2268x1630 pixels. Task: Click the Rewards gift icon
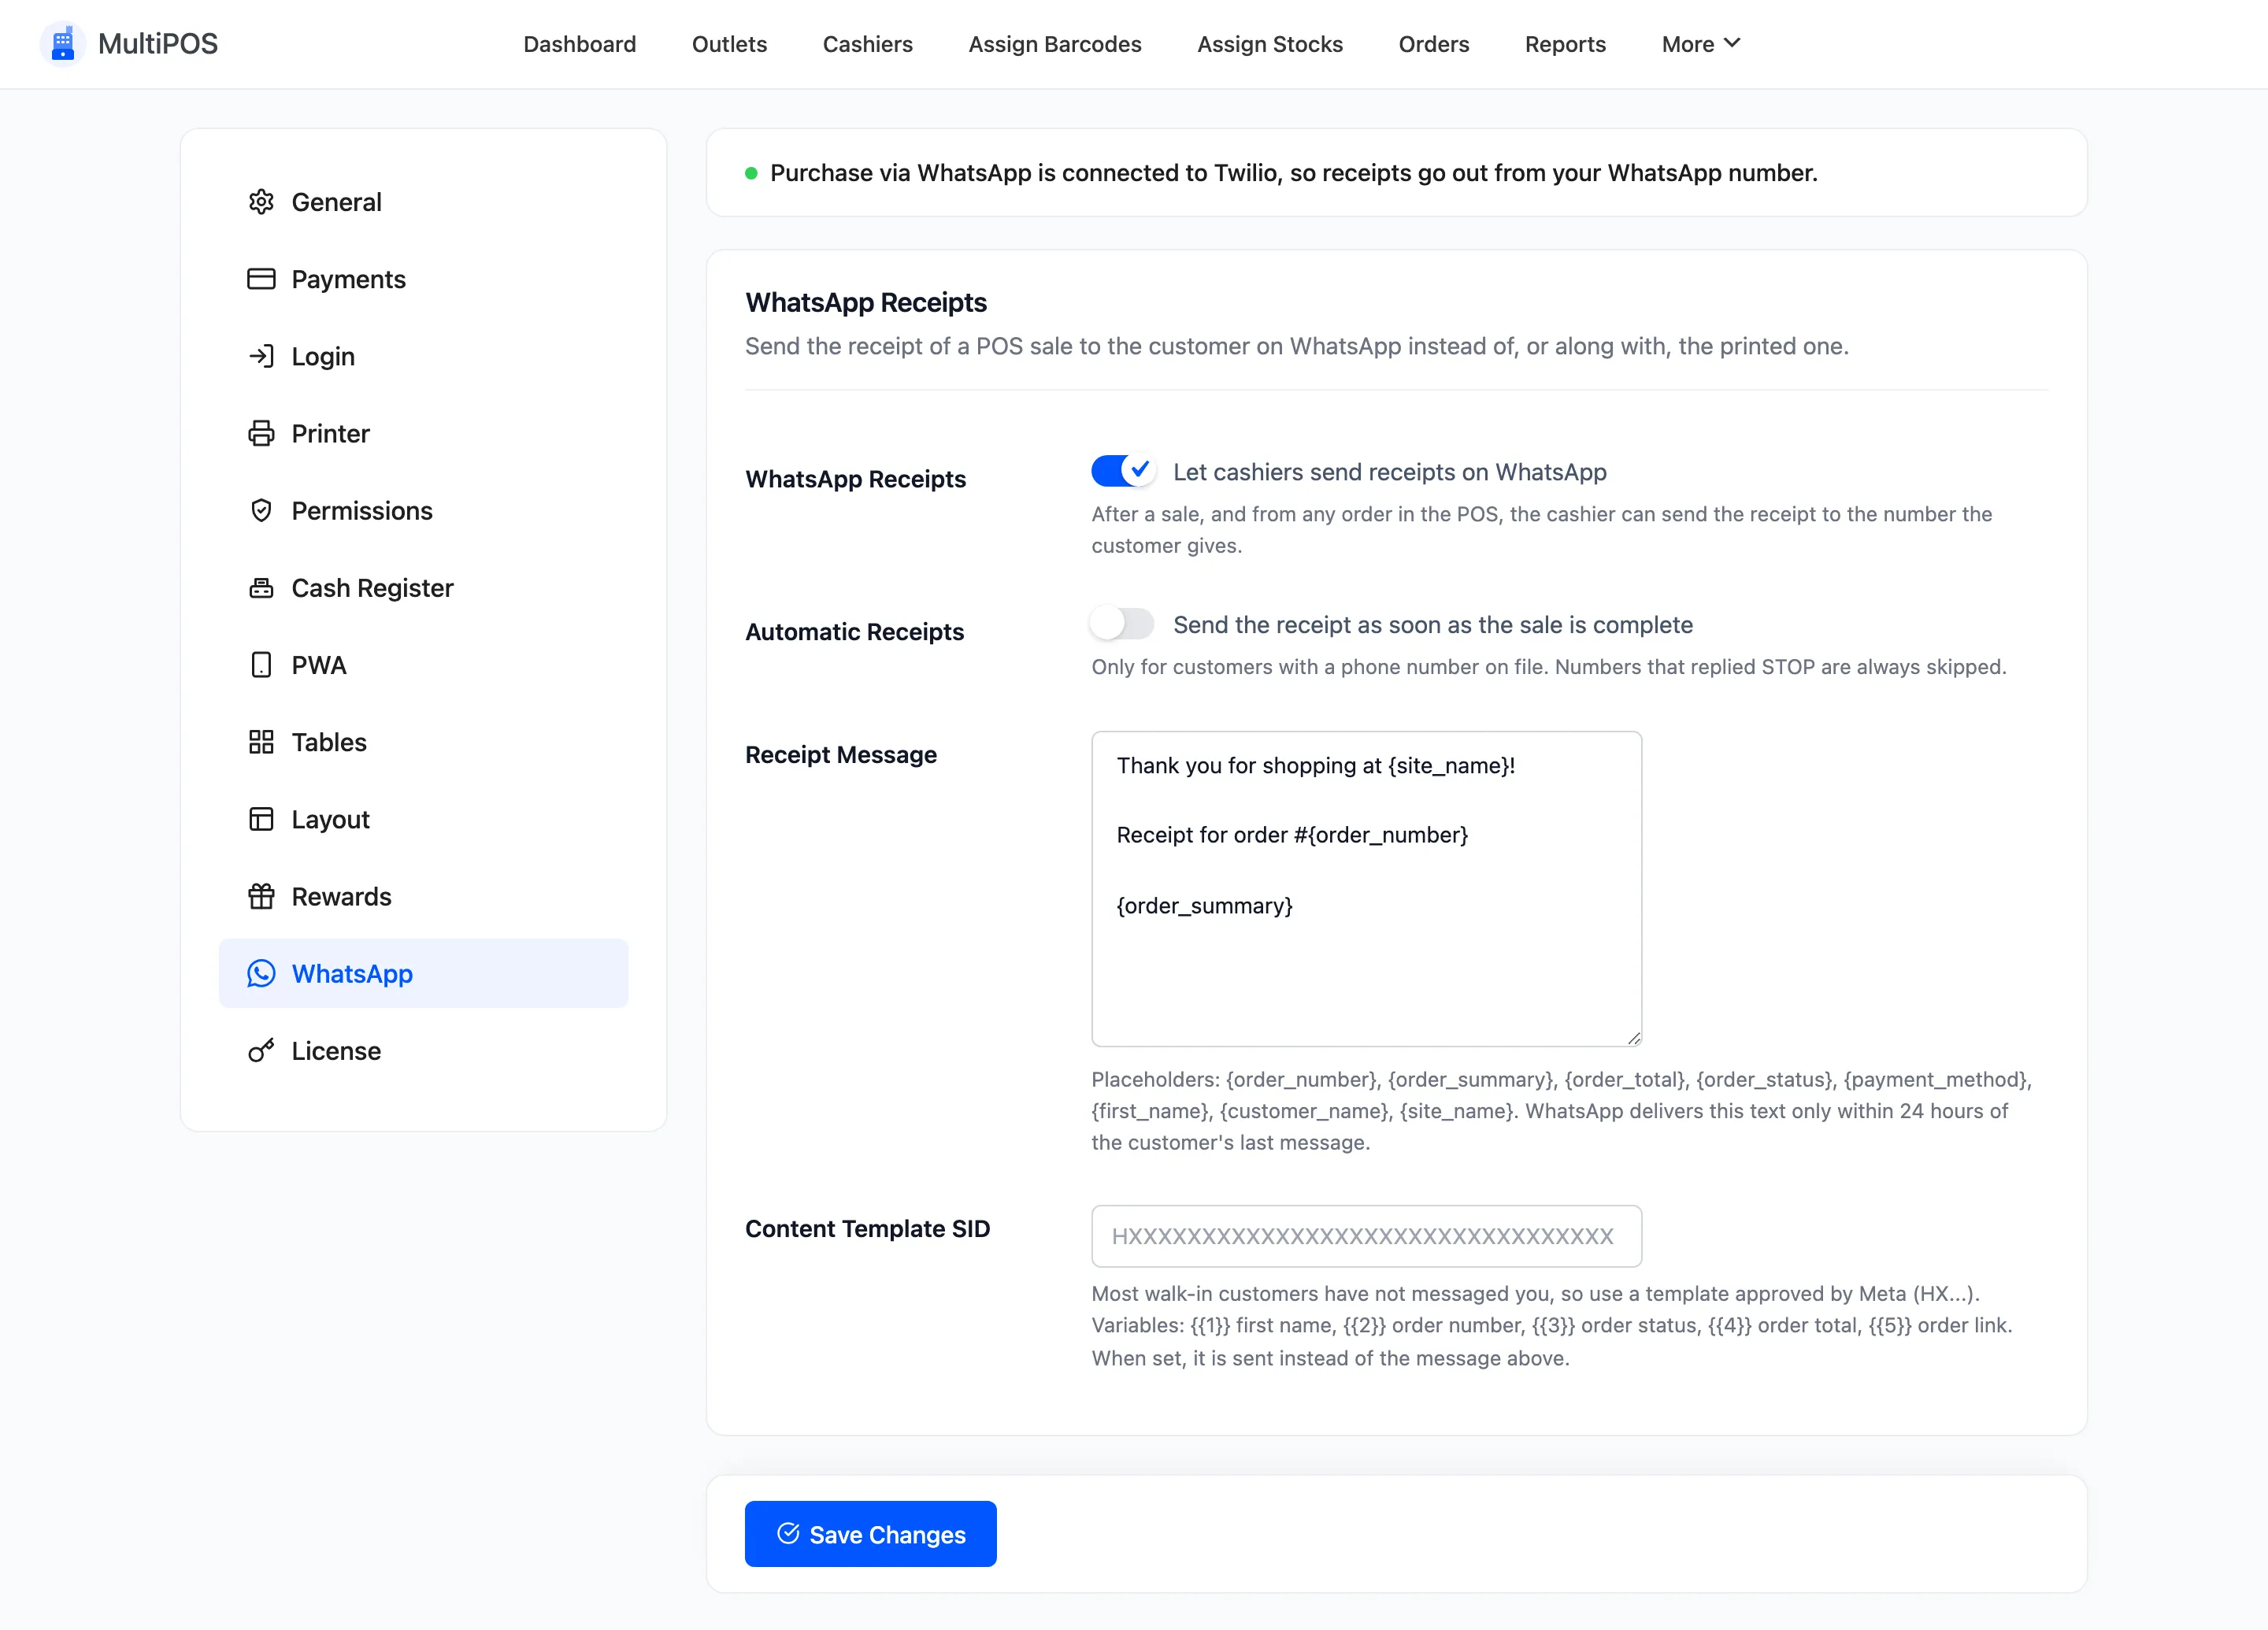261,896
